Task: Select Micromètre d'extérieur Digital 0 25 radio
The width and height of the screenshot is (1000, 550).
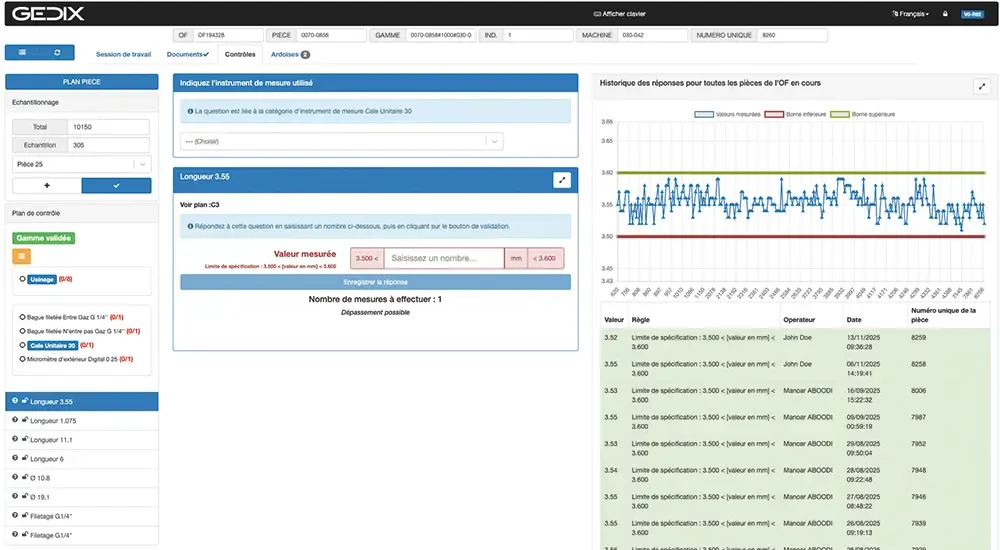Action: 22,359
